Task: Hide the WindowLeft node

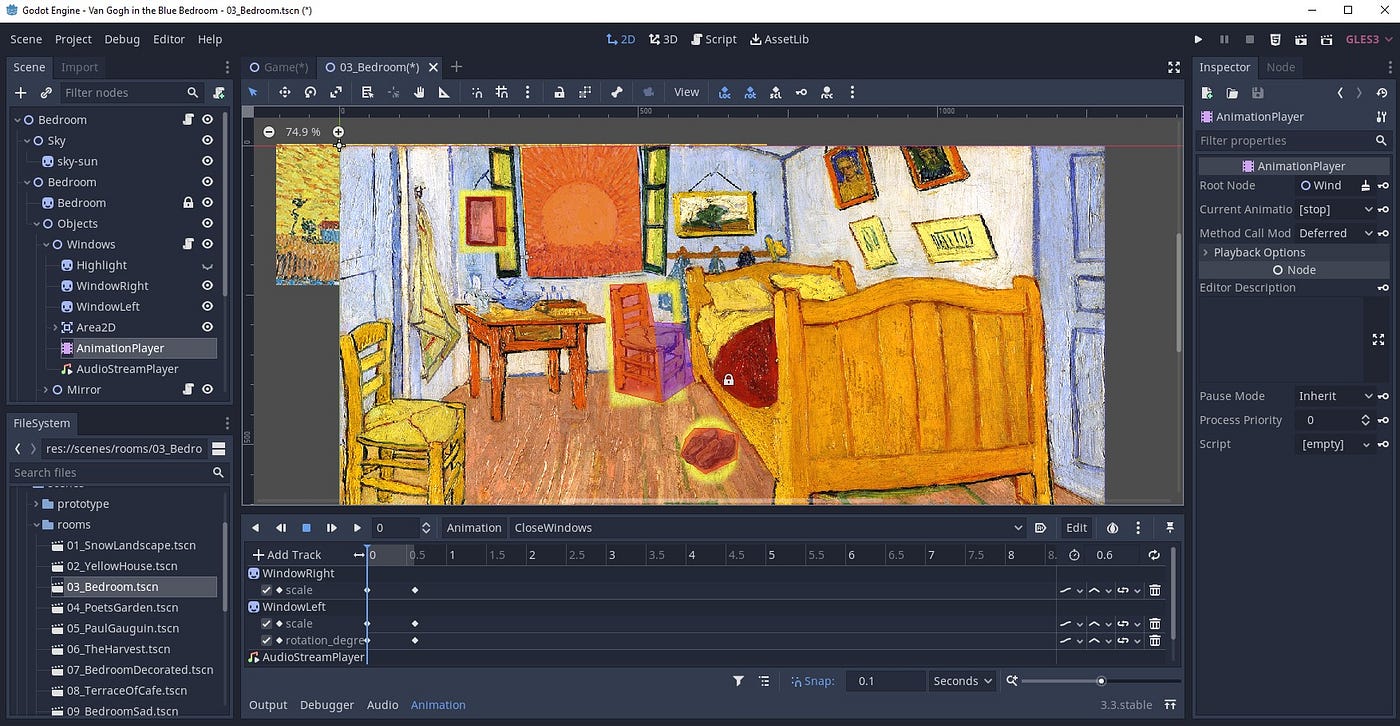Action: point(207,307)
